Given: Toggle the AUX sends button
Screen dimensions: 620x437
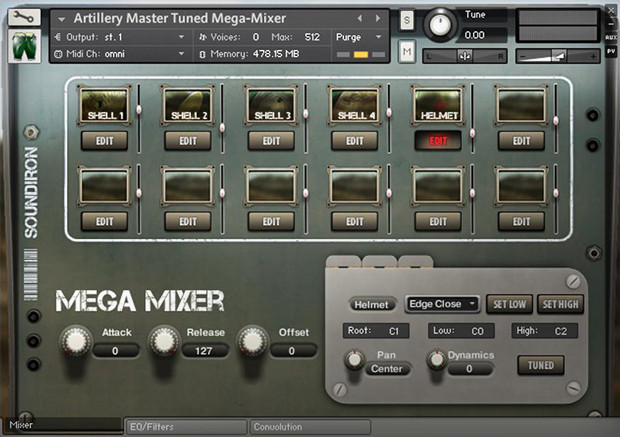Looking at the screenshot, I should point(611,38).
